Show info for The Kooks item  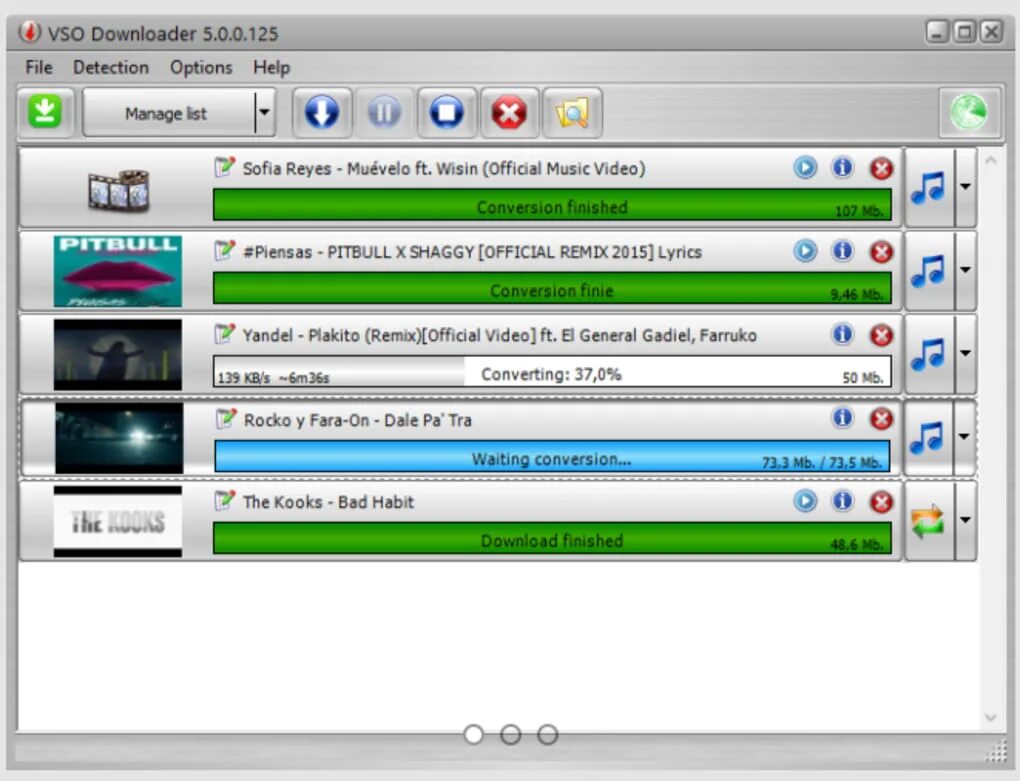coord(842,501)
